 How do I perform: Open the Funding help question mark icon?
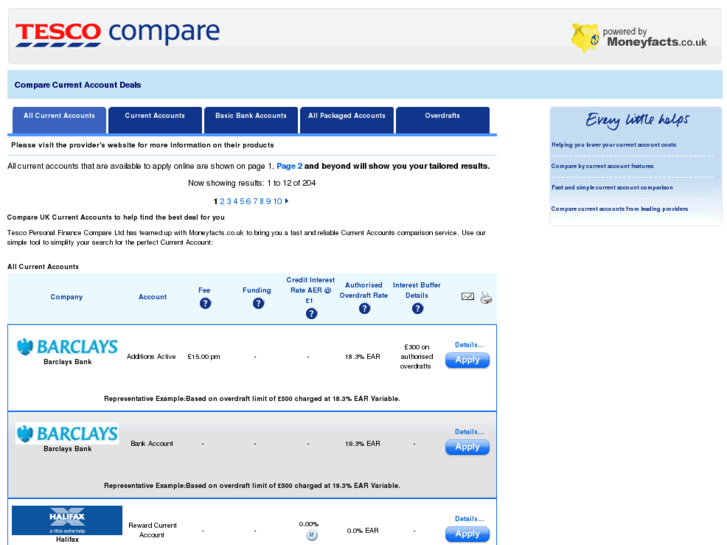tap(258, 303)
